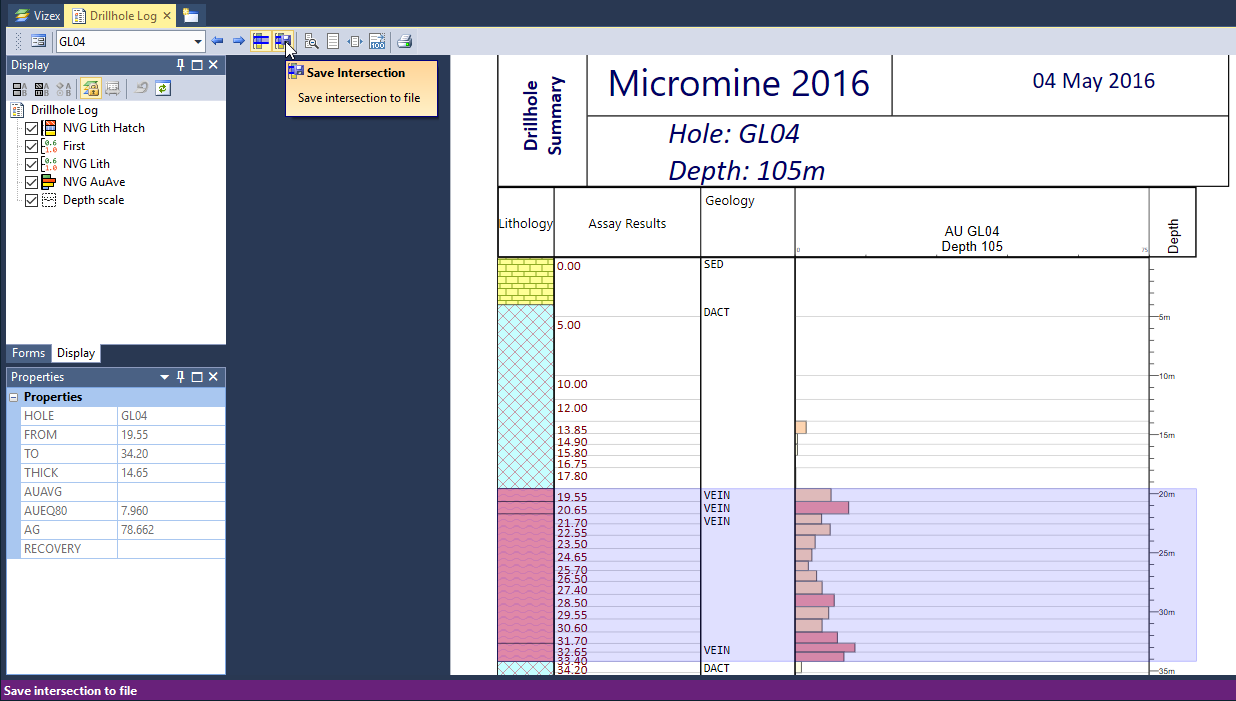
Task: Click the FROM value 19.55
Action: 171,435
